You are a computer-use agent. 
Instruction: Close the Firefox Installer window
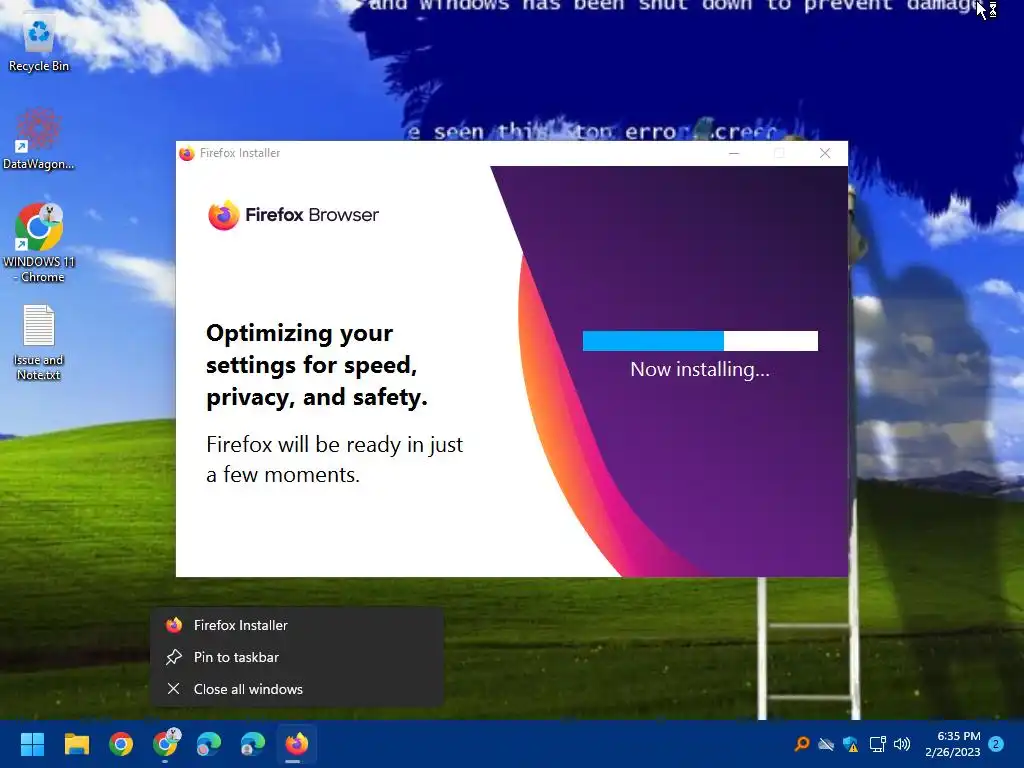pos(825,153)
